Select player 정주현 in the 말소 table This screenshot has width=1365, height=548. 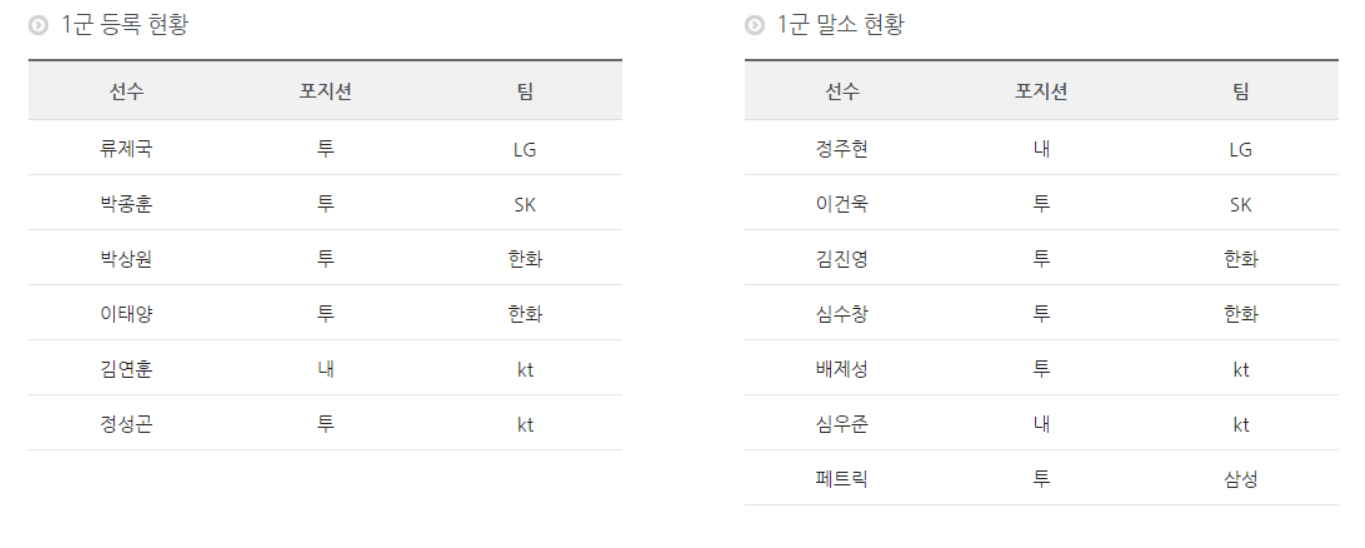pos(842,149)
